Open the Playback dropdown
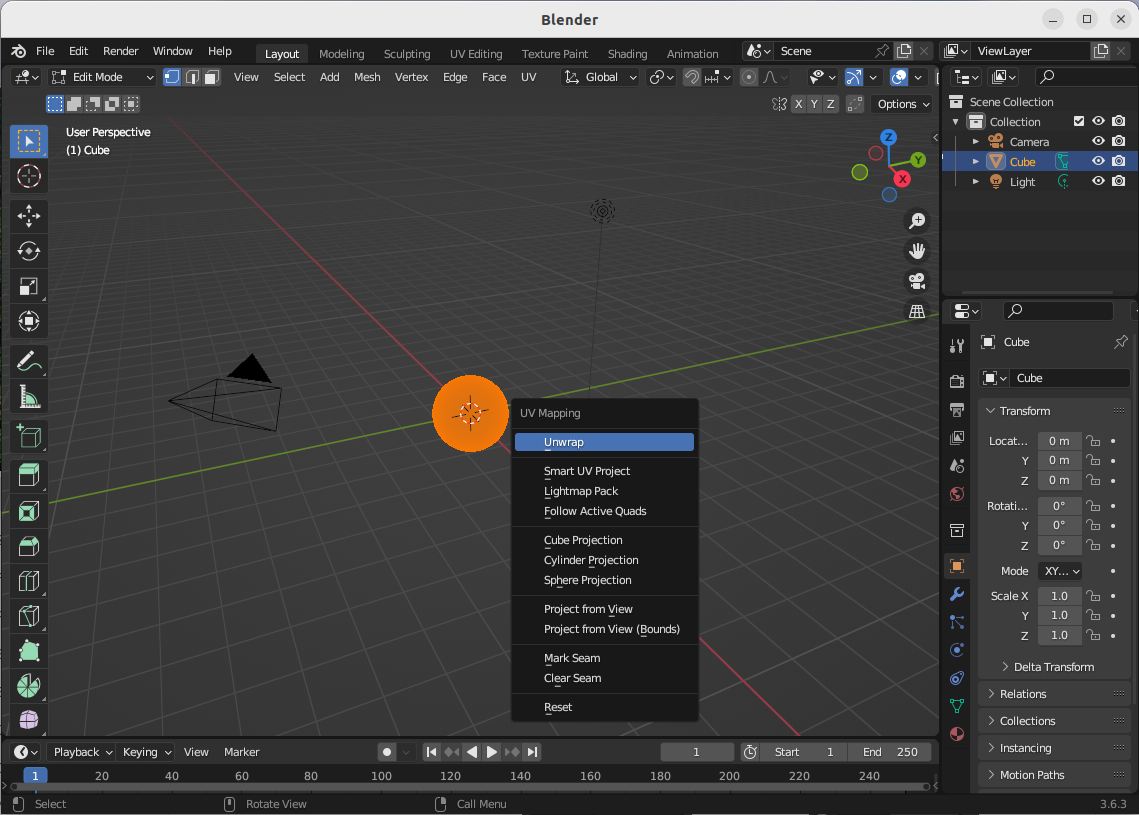The height and width of the screenshot is (815, 1139). [x=83, y=752]
